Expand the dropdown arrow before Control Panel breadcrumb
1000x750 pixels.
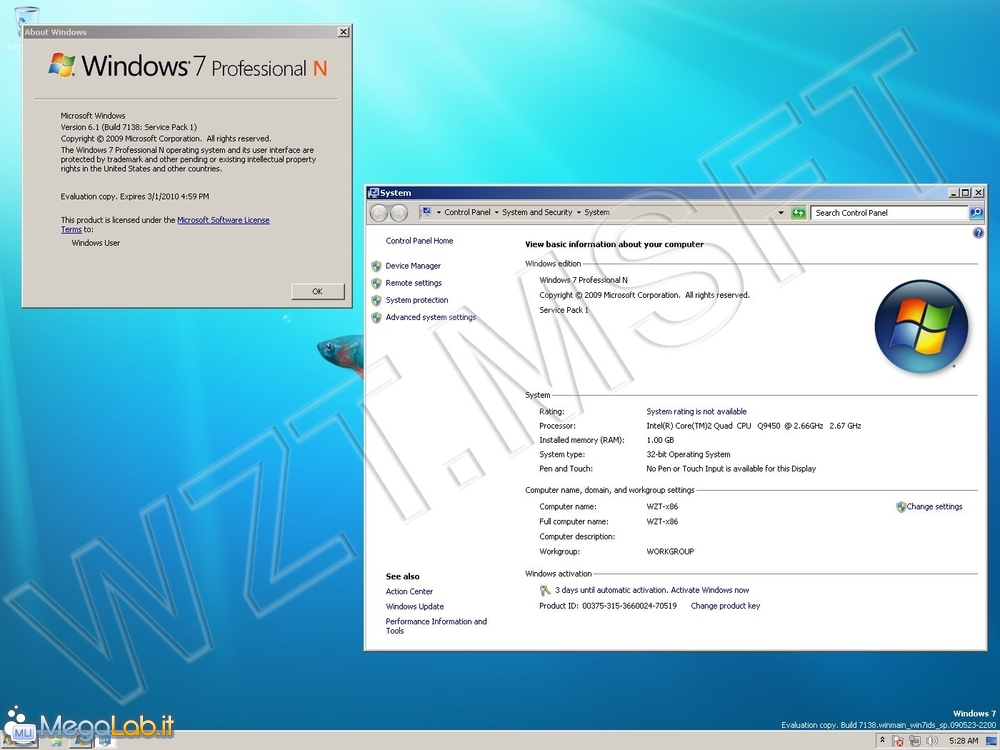coord(438,213)
